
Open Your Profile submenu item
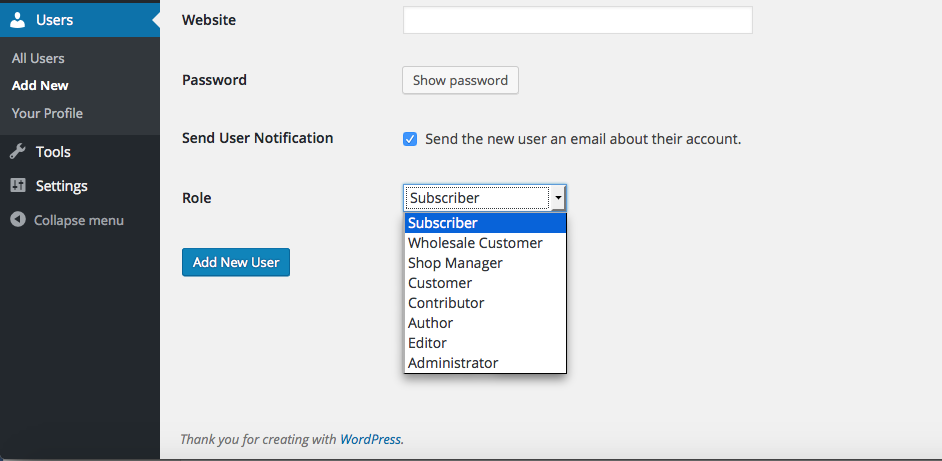pos(47,113)
